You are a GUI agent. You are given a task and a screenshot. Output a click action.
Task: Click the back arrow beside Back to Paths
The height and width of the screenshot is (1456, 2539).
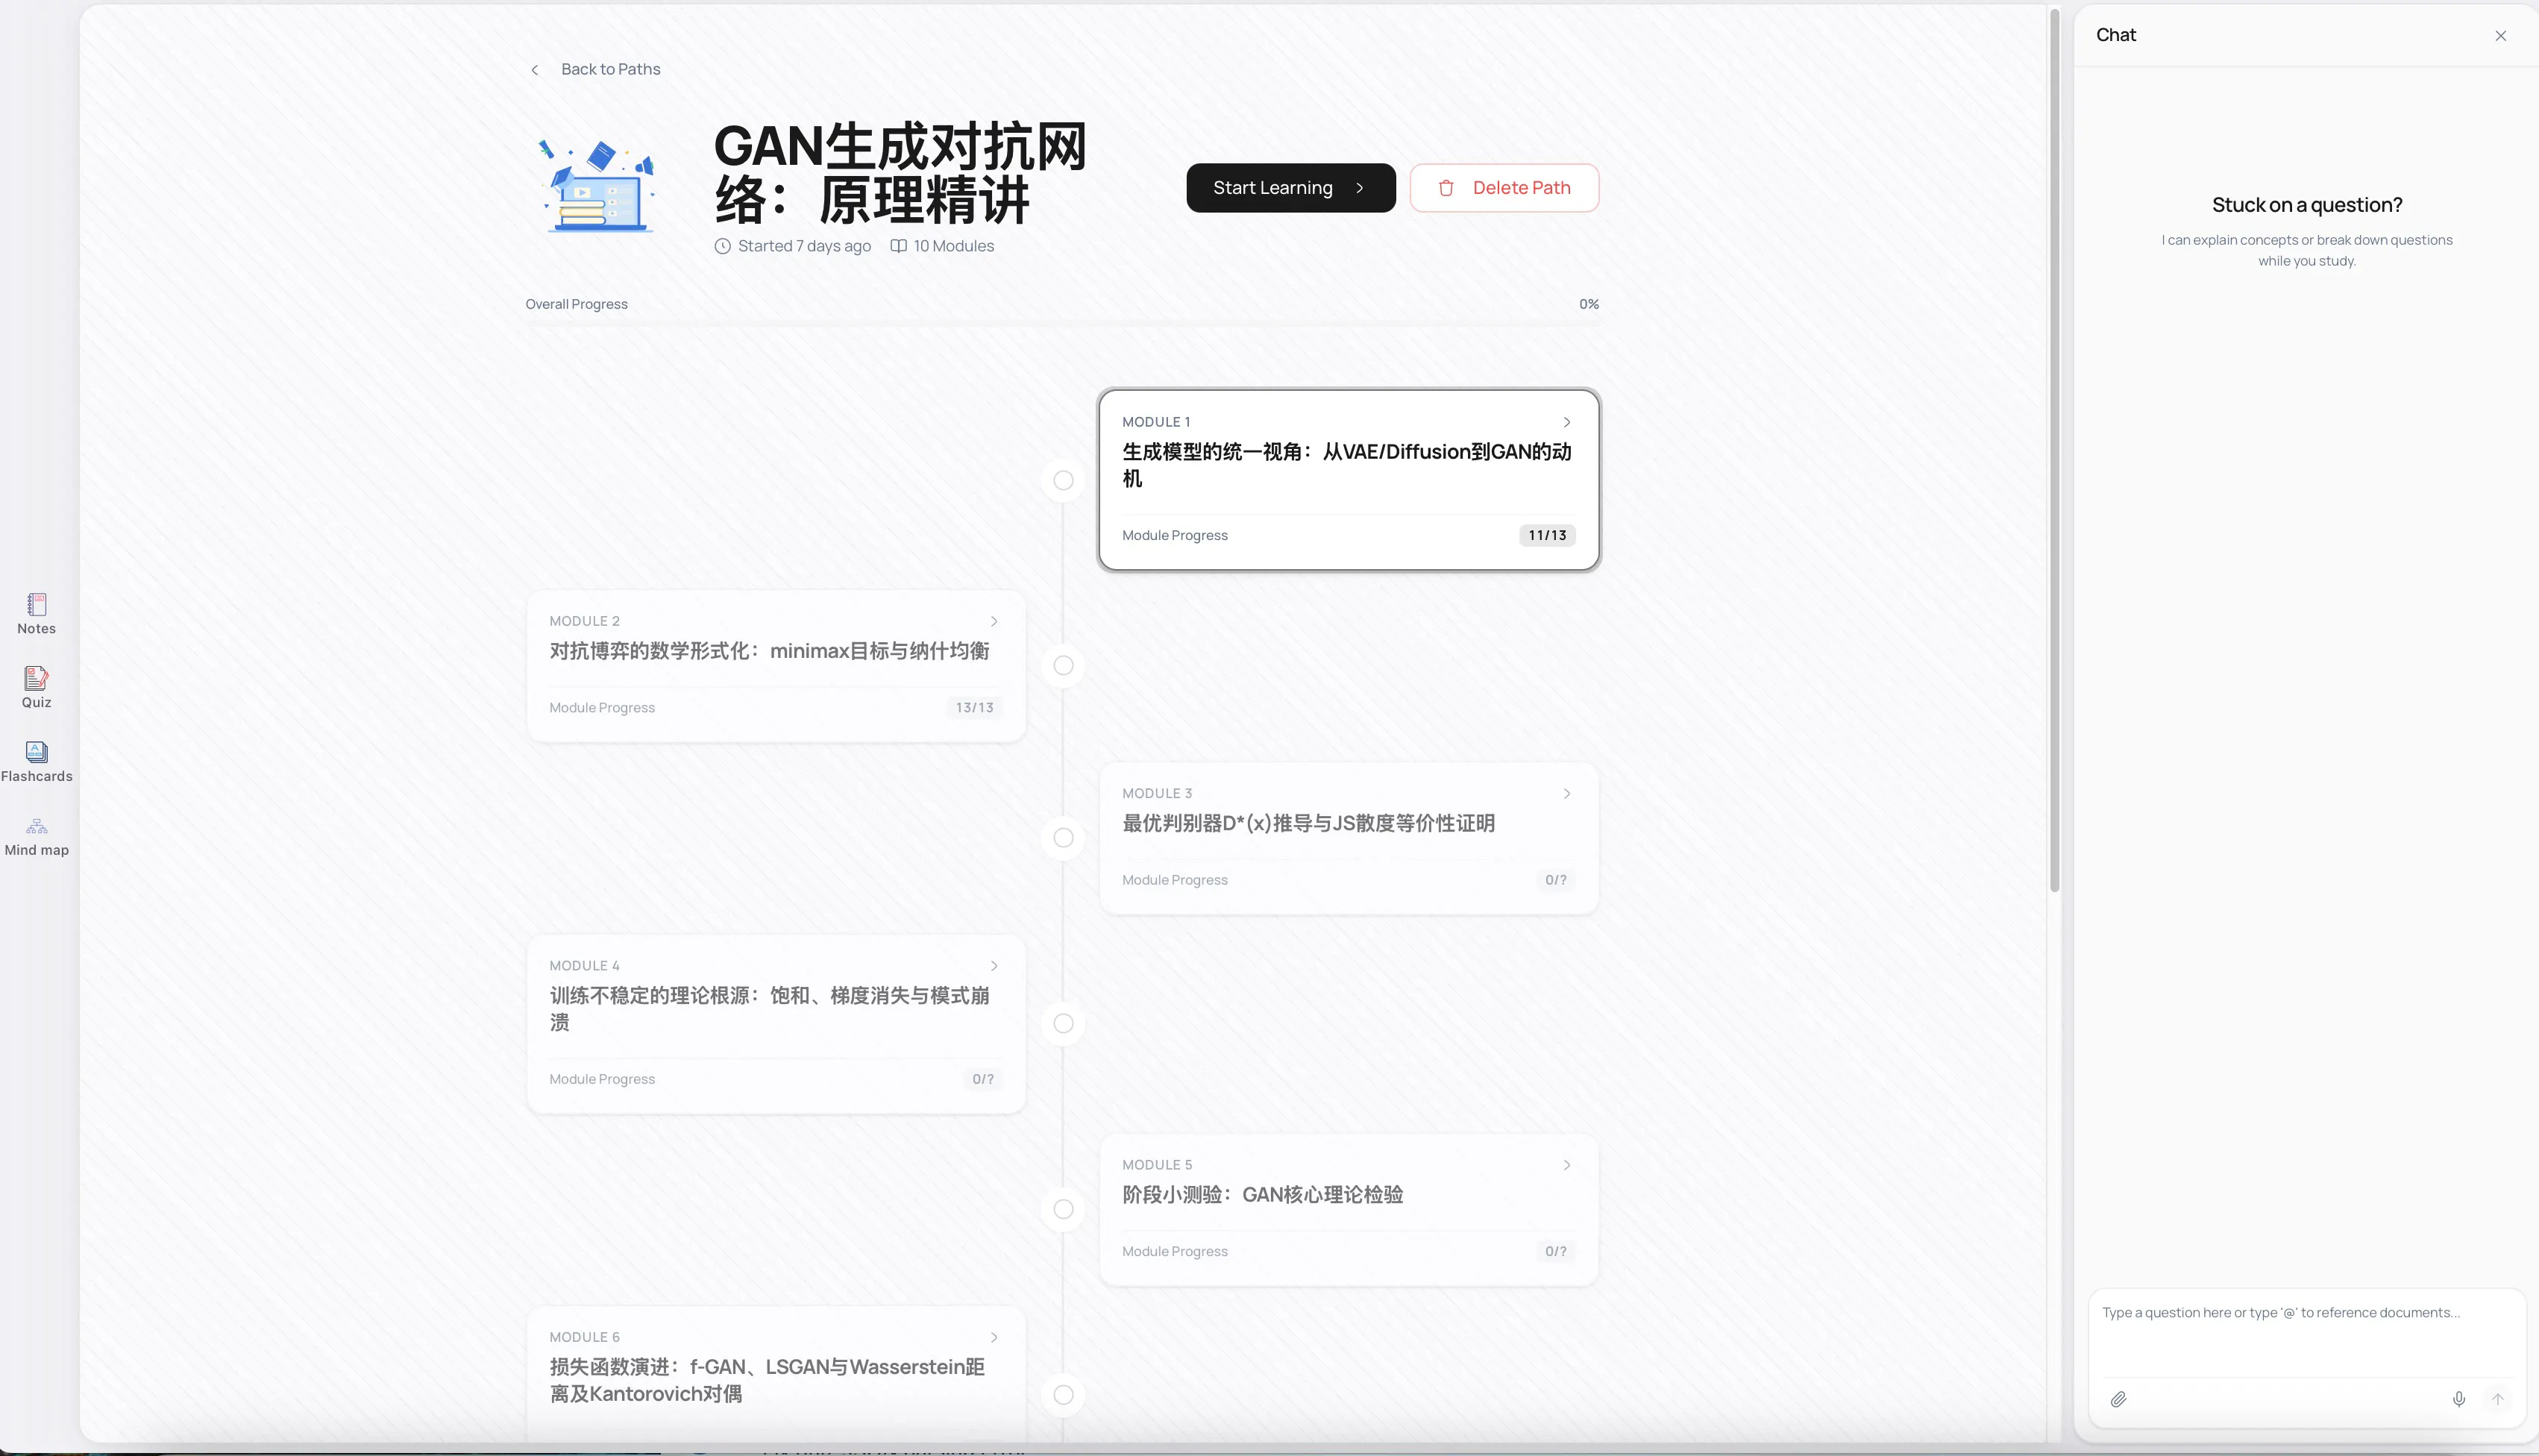click(x=535, y=70)
